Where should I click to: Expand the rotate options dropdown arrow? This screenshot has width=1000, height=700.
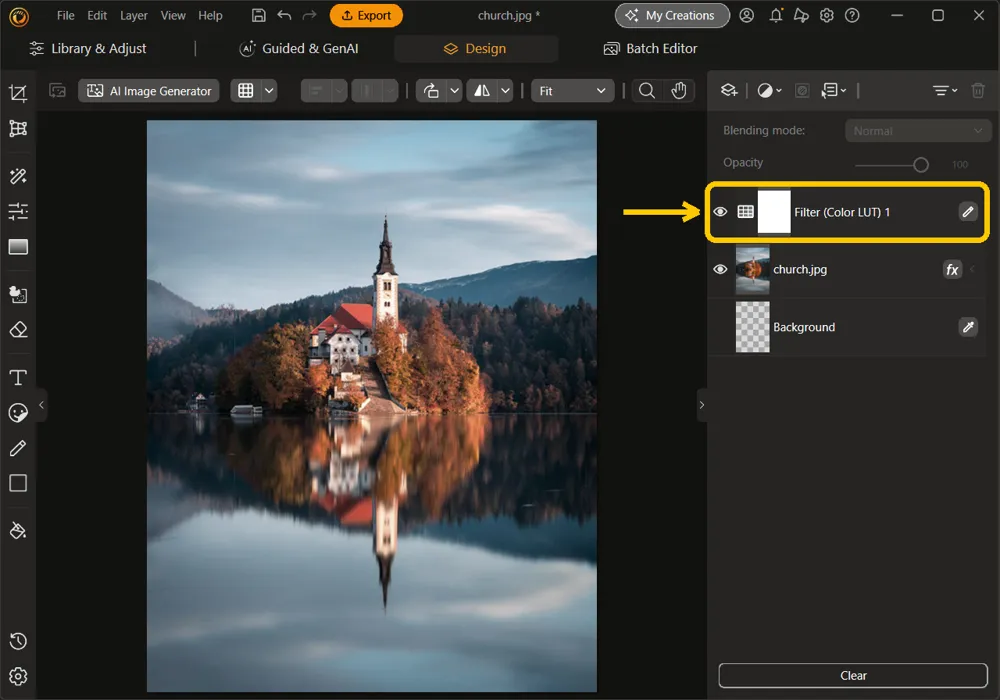click(x=454, y=91)
